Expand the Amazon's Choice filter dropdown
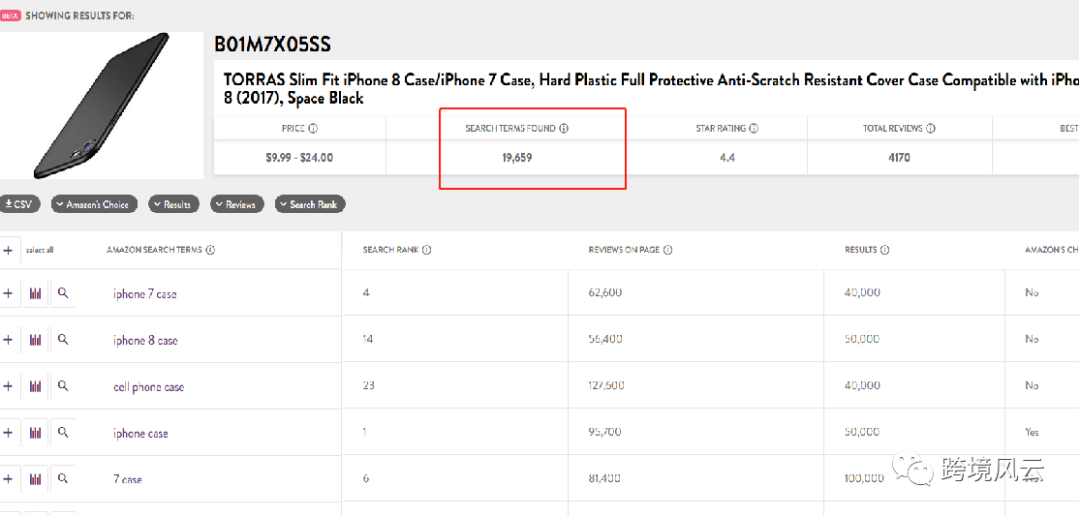 click(x=93, y=204)
